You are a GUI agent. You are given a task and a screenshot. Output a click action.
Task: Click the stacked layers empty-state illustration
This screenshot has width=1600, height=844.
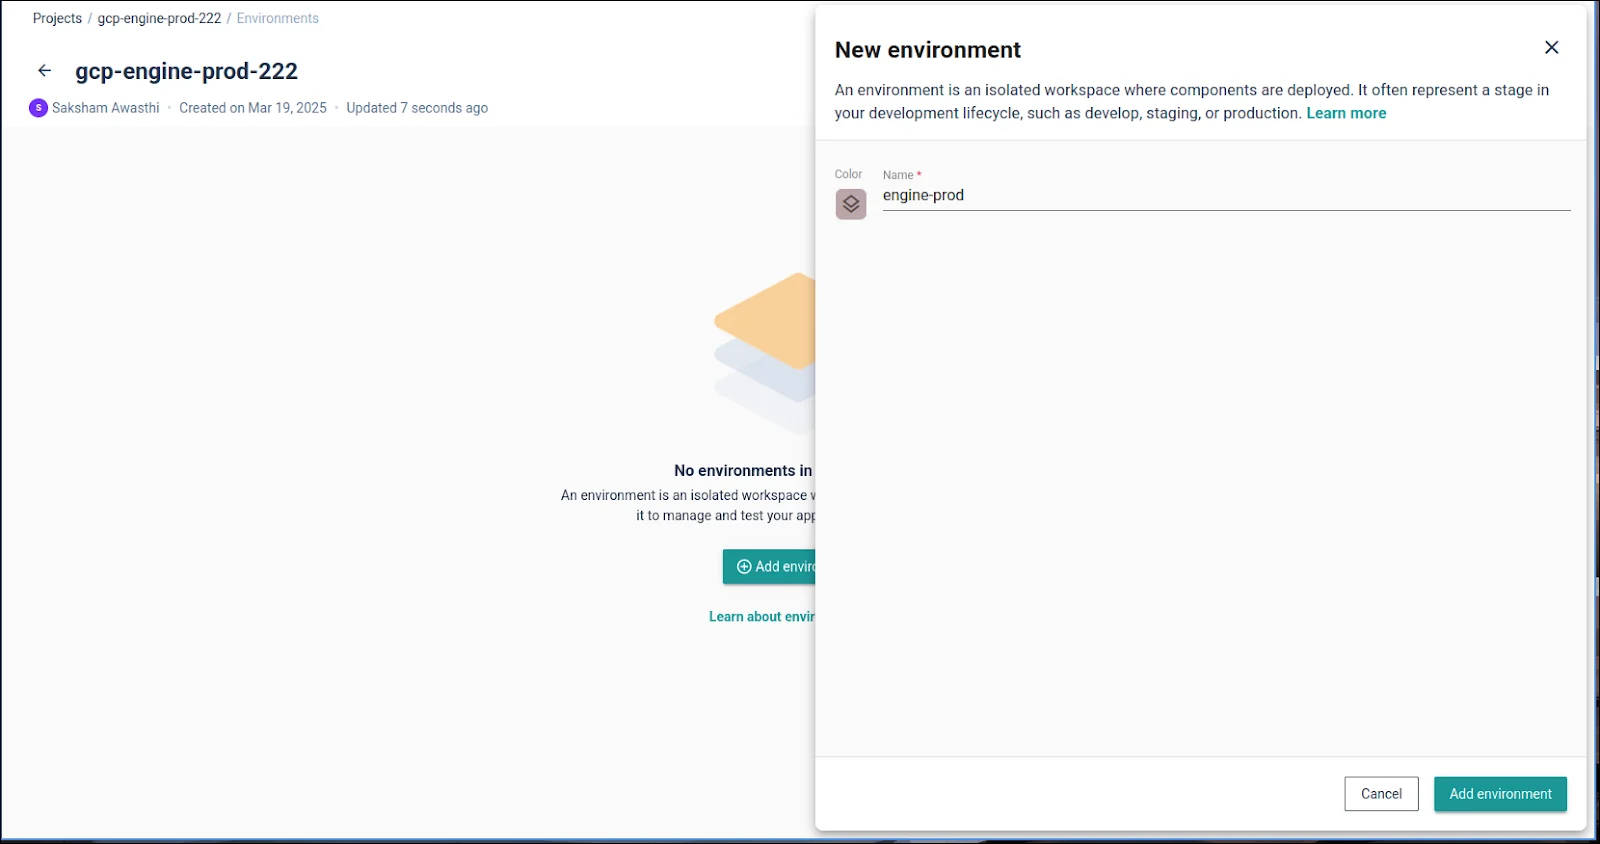766,351
